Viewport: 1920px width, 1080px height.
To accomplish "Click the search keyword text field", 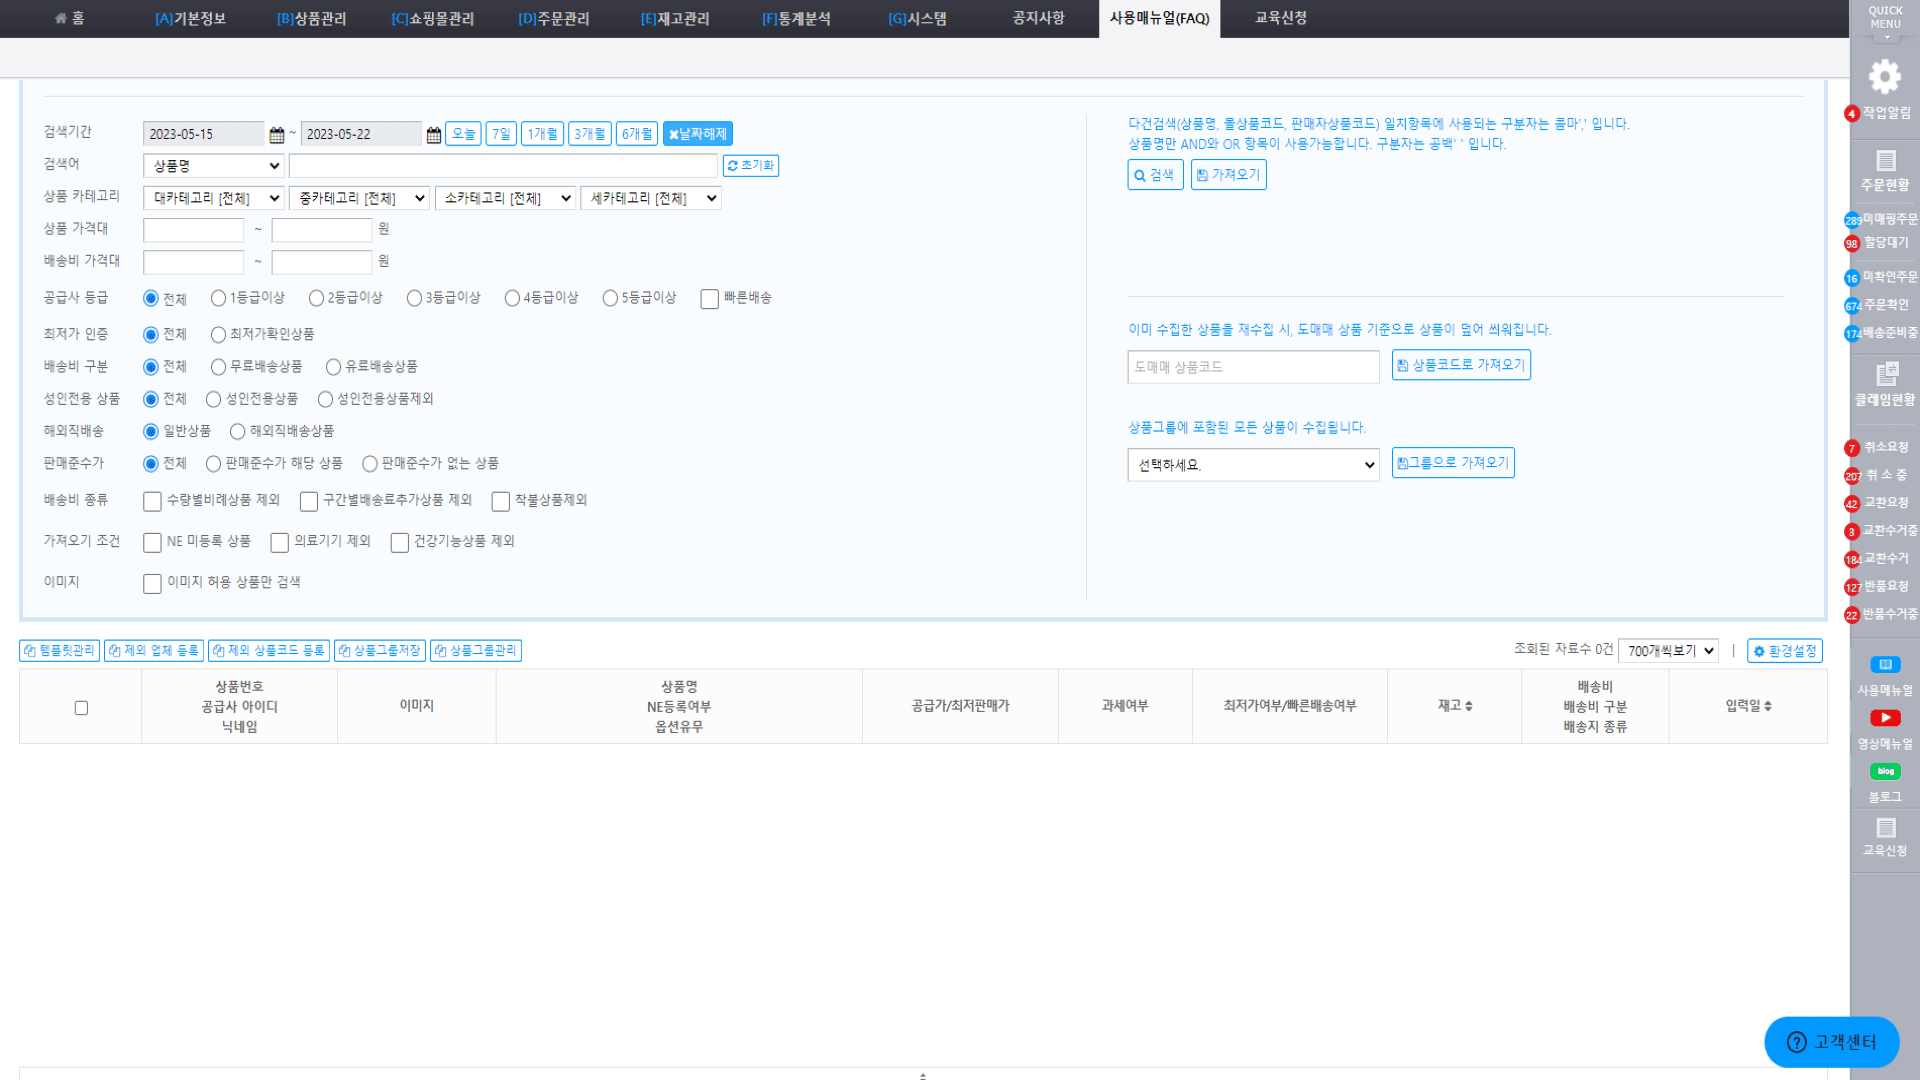I will (504, 166).
